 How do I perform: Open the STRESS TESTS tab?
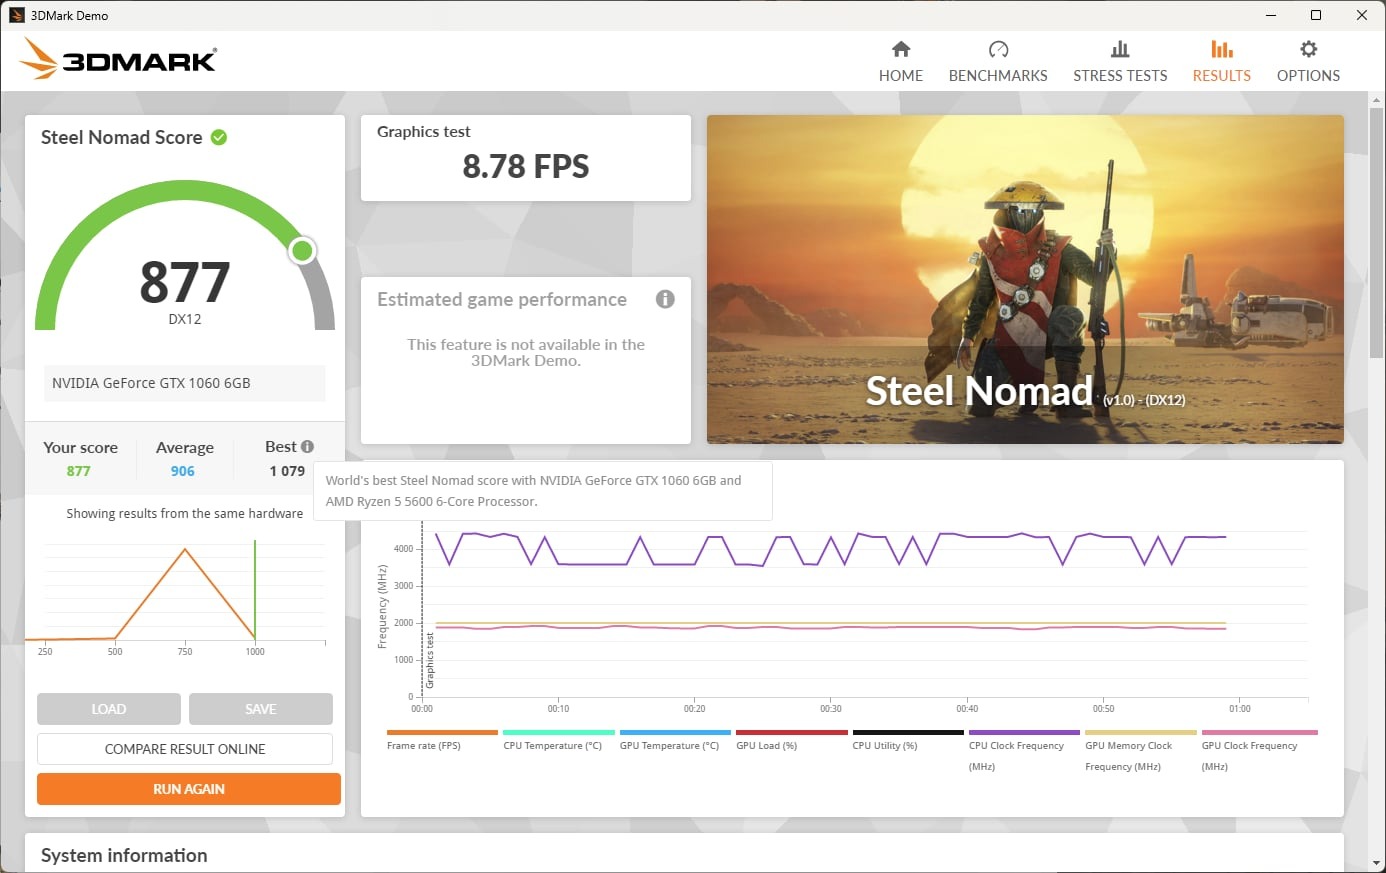click(1120, 62)
